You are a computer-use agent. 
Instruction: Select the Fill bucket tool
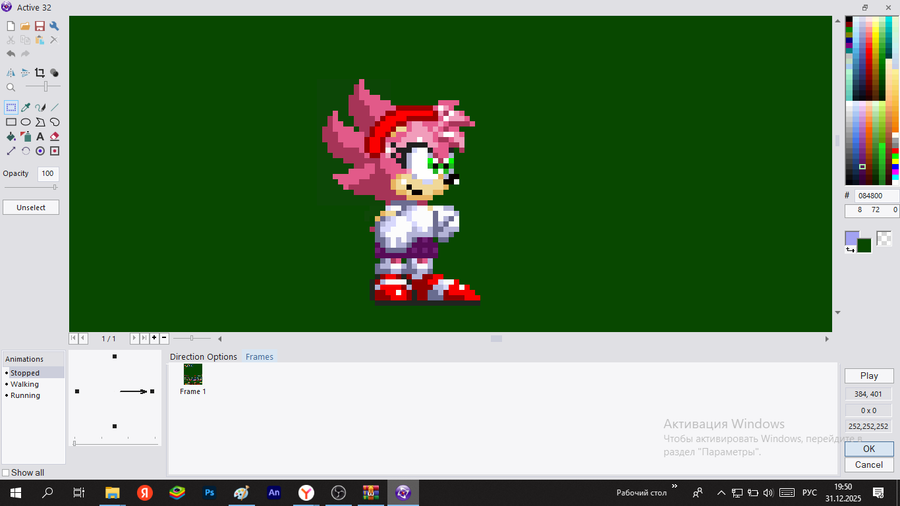pyautogui.click(x=11, y=137)
